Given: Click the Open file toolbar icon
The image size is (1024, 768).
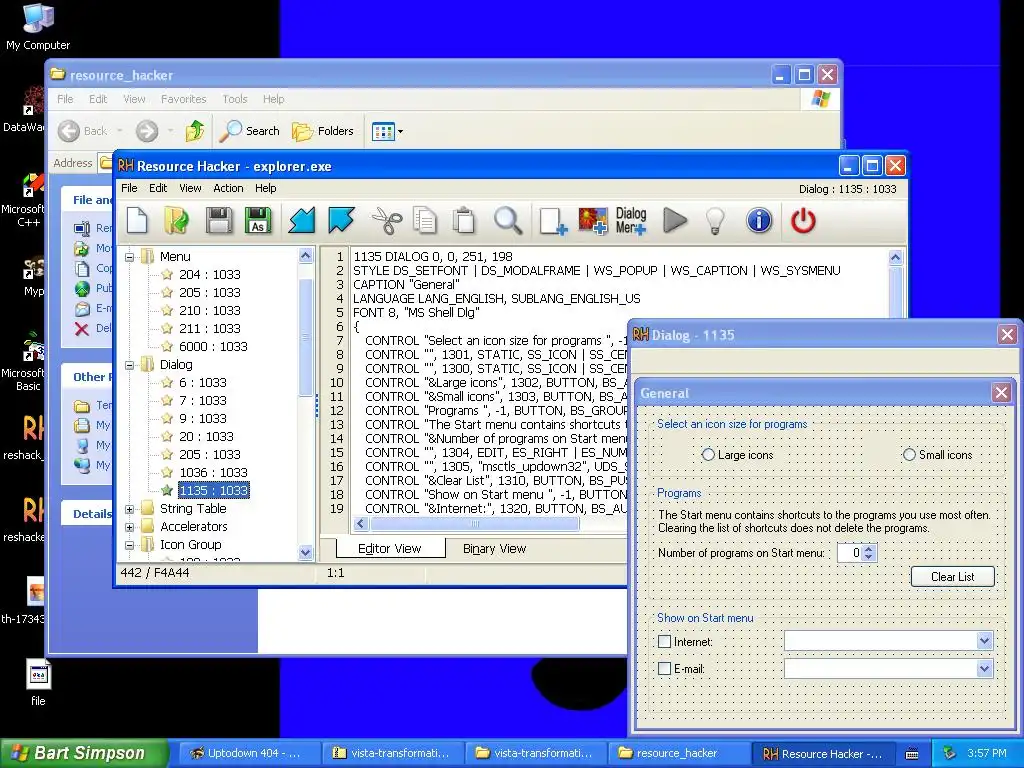Looking at the screenshot, I should pyautogui.click(x=176, y=220).
